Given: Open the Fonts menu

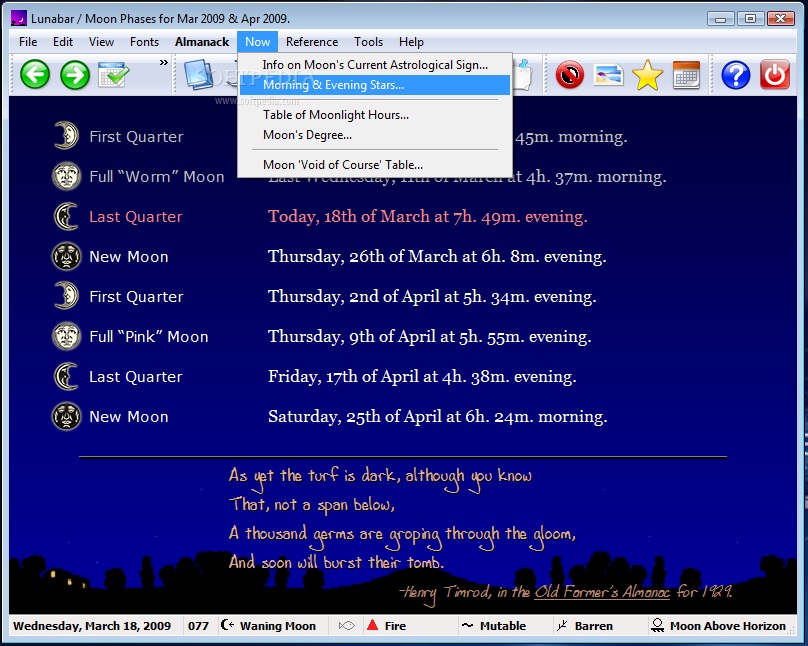Looking at the screenshot, I should (x=144, y=42).
